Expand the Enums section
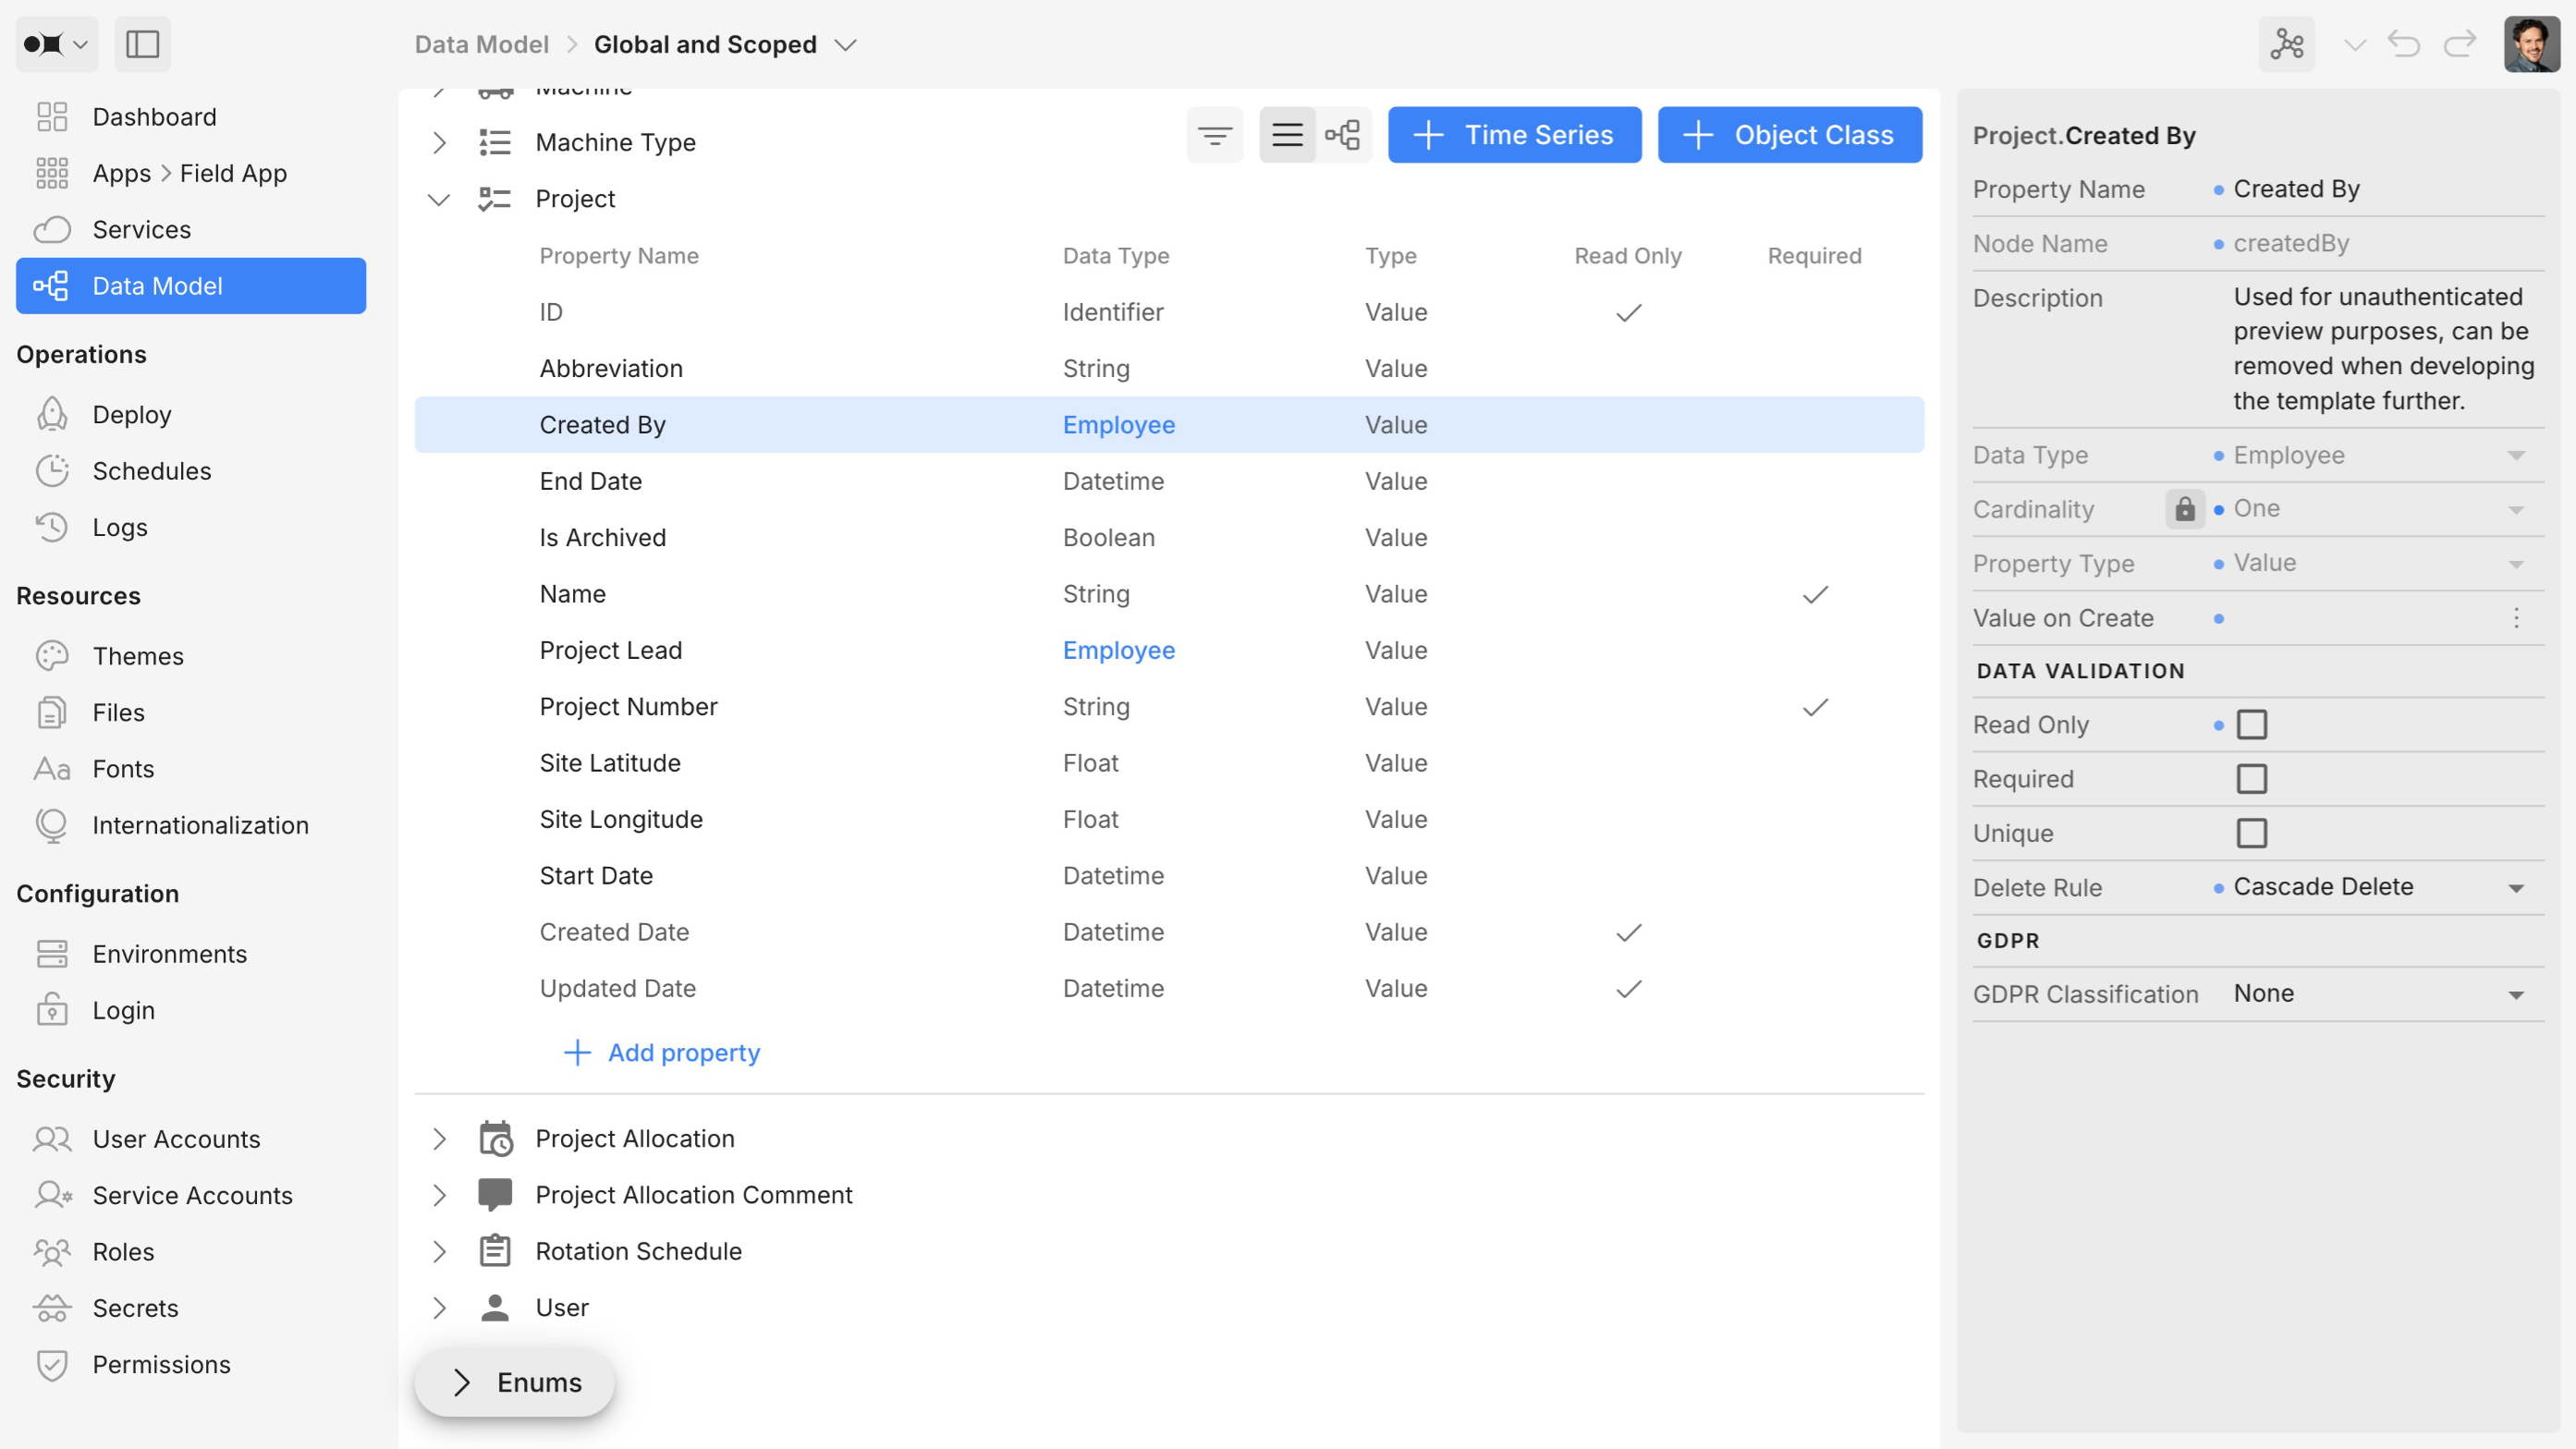The width and height of the screenshot is (2576, 1449). [515, 1382]
